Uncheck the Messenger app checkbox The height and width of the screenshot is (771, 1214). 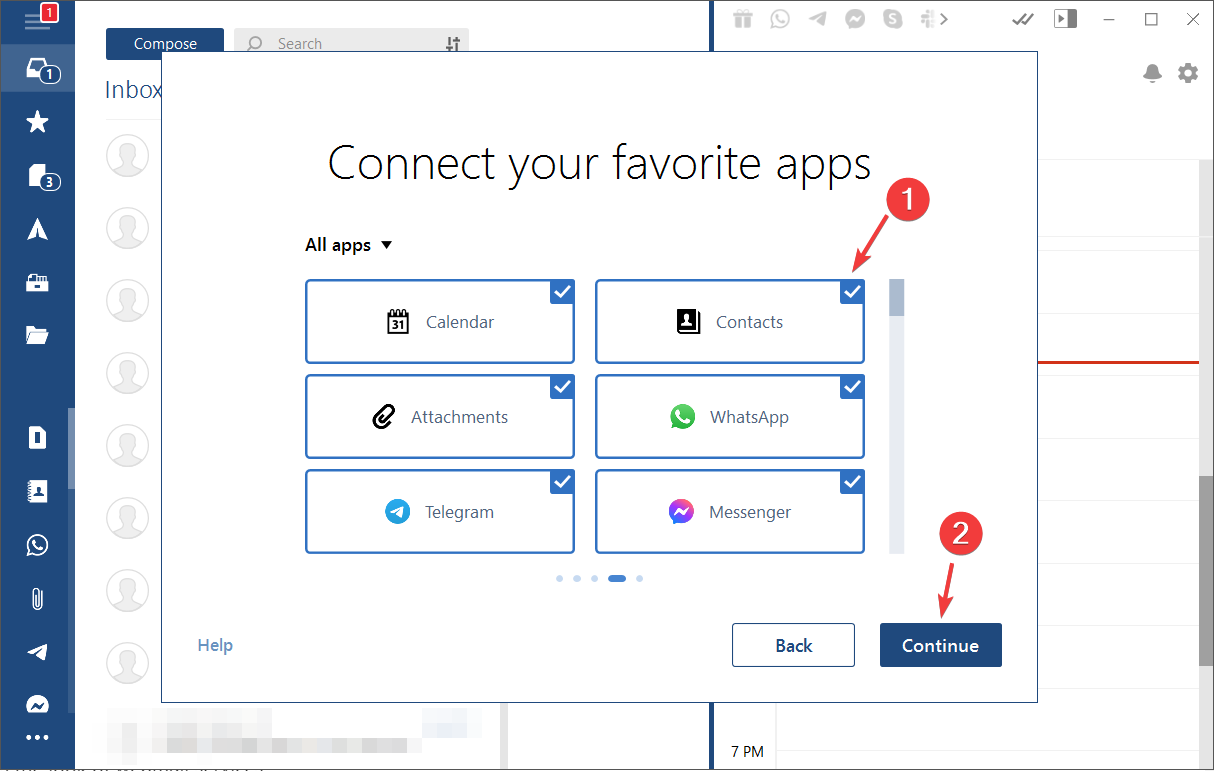tap(852, 482)
